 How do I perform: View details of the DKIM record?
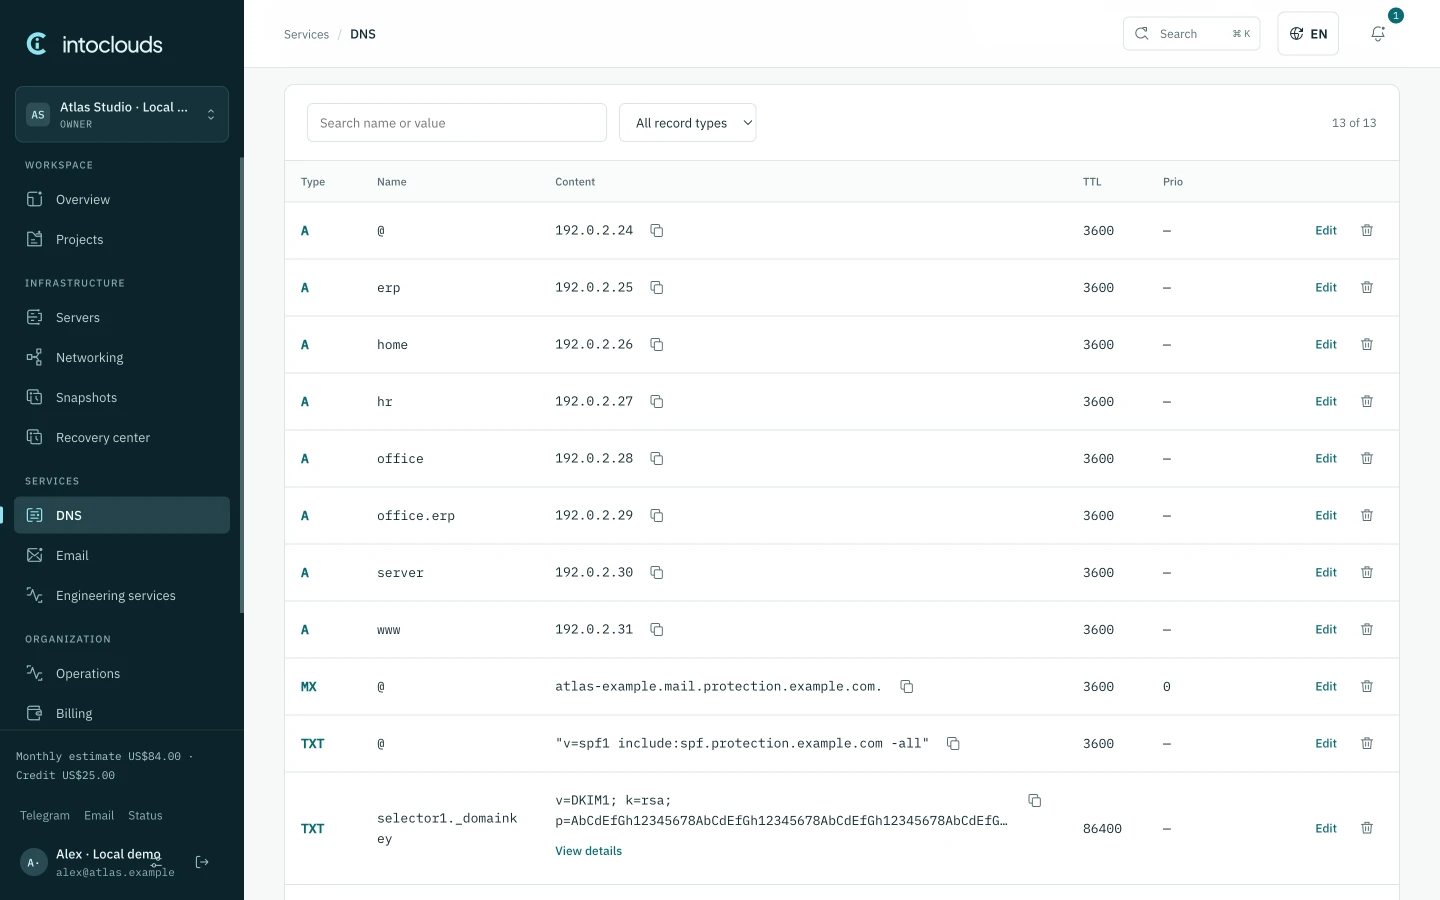pos(588,851)
